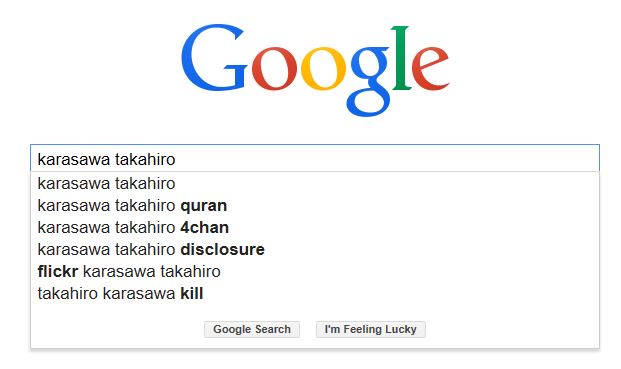Place cursor after 'takahiro' in the search field
Screen dimensions: 621x369
click(176, 159)
